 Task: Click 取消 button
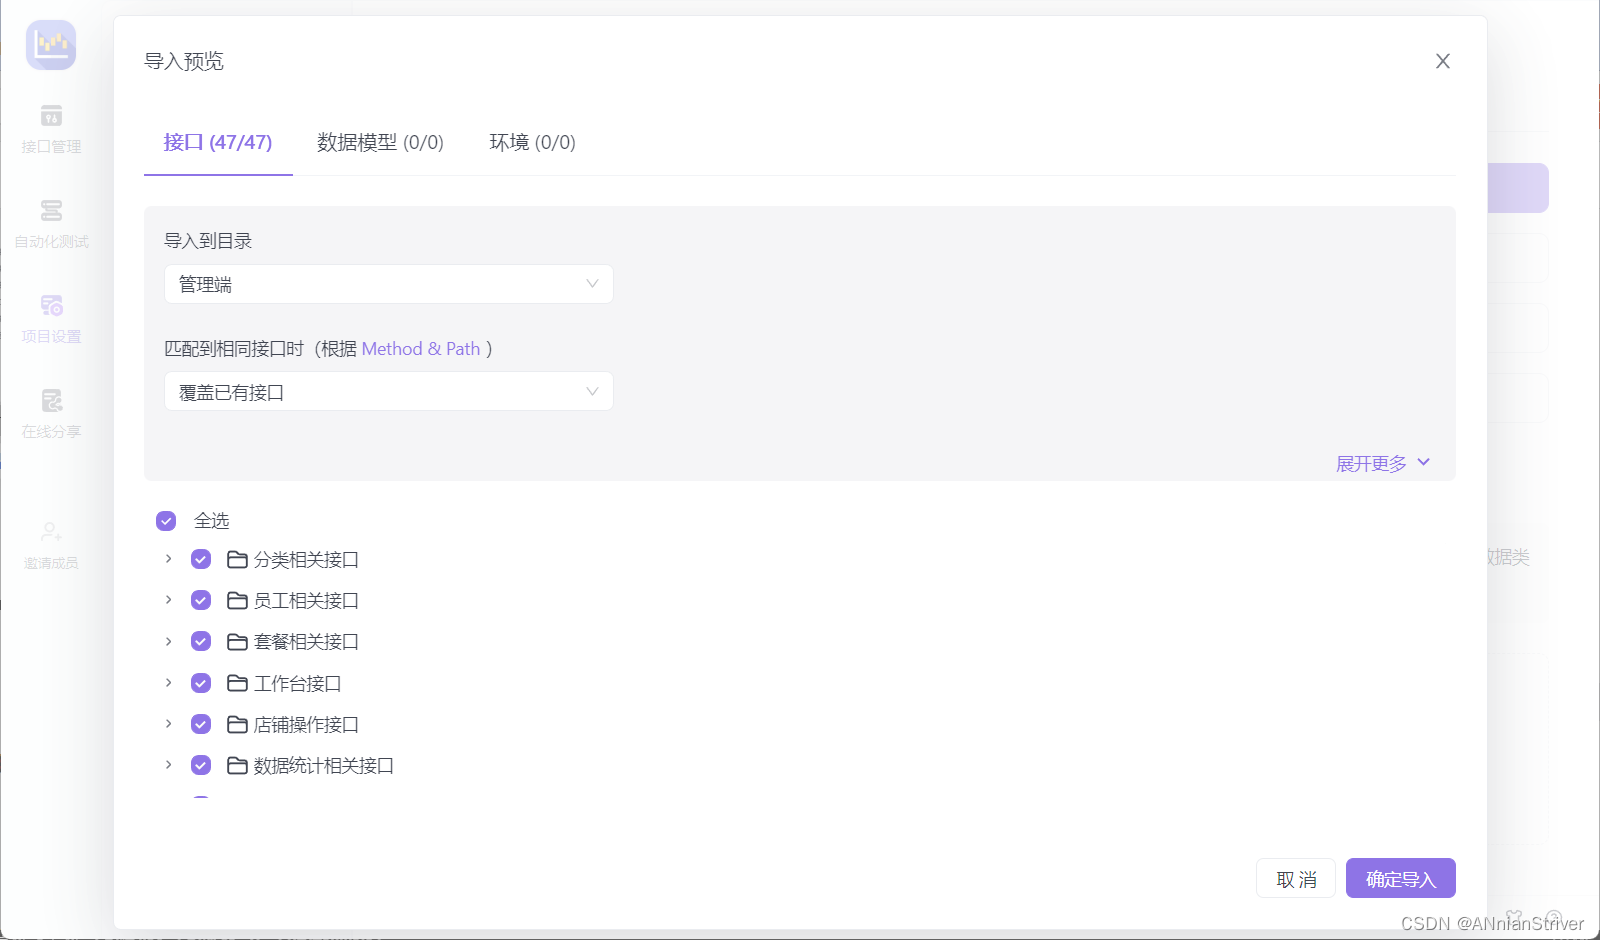pyautogui.click(x=1296, y=879)
